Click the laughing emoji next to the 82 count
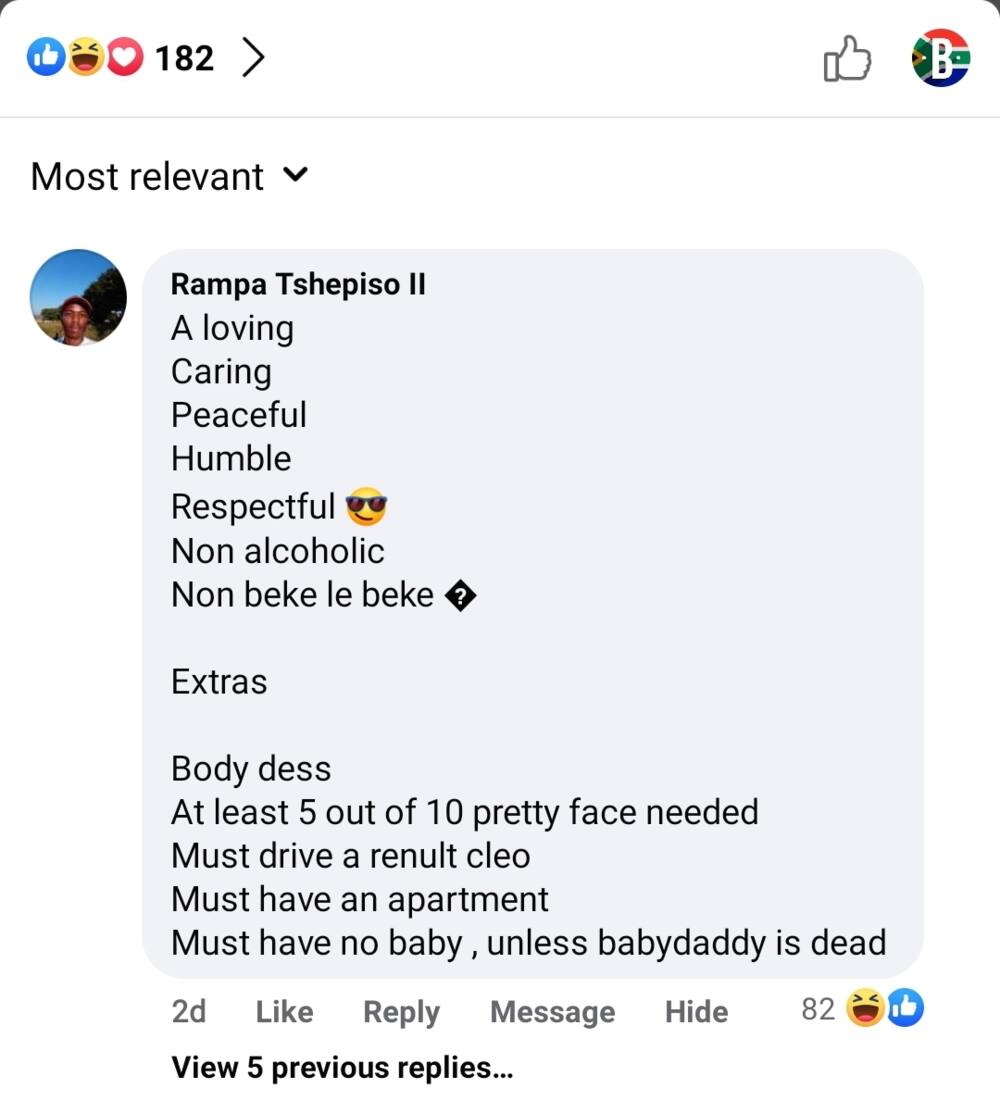This screenshot has width=1000, height=1101. click(865, 1008)
